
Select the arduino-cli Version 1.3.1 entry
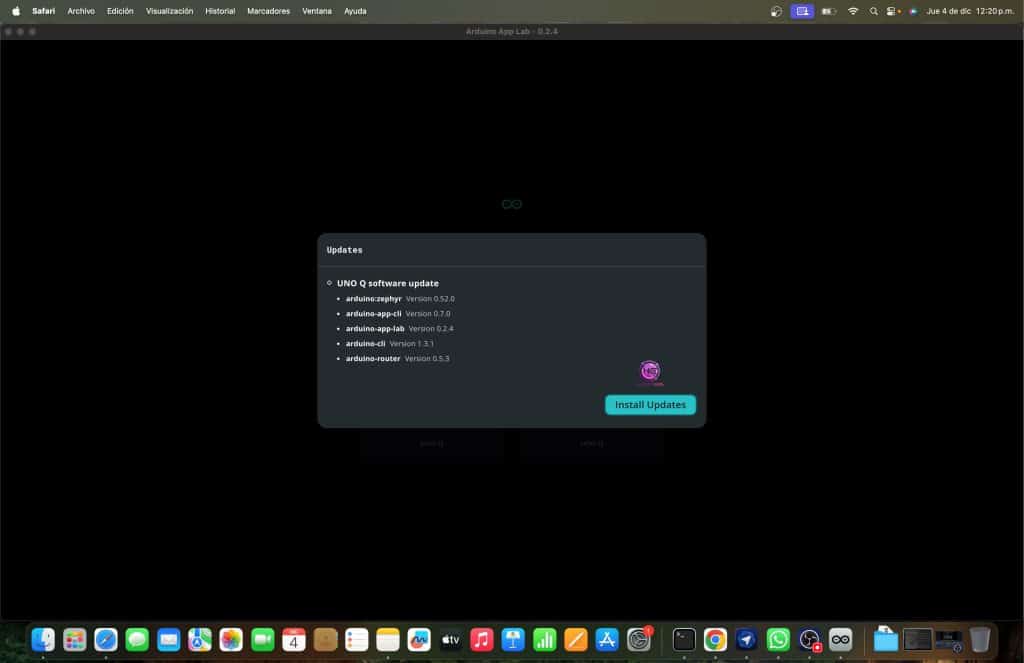coord(389,344)
